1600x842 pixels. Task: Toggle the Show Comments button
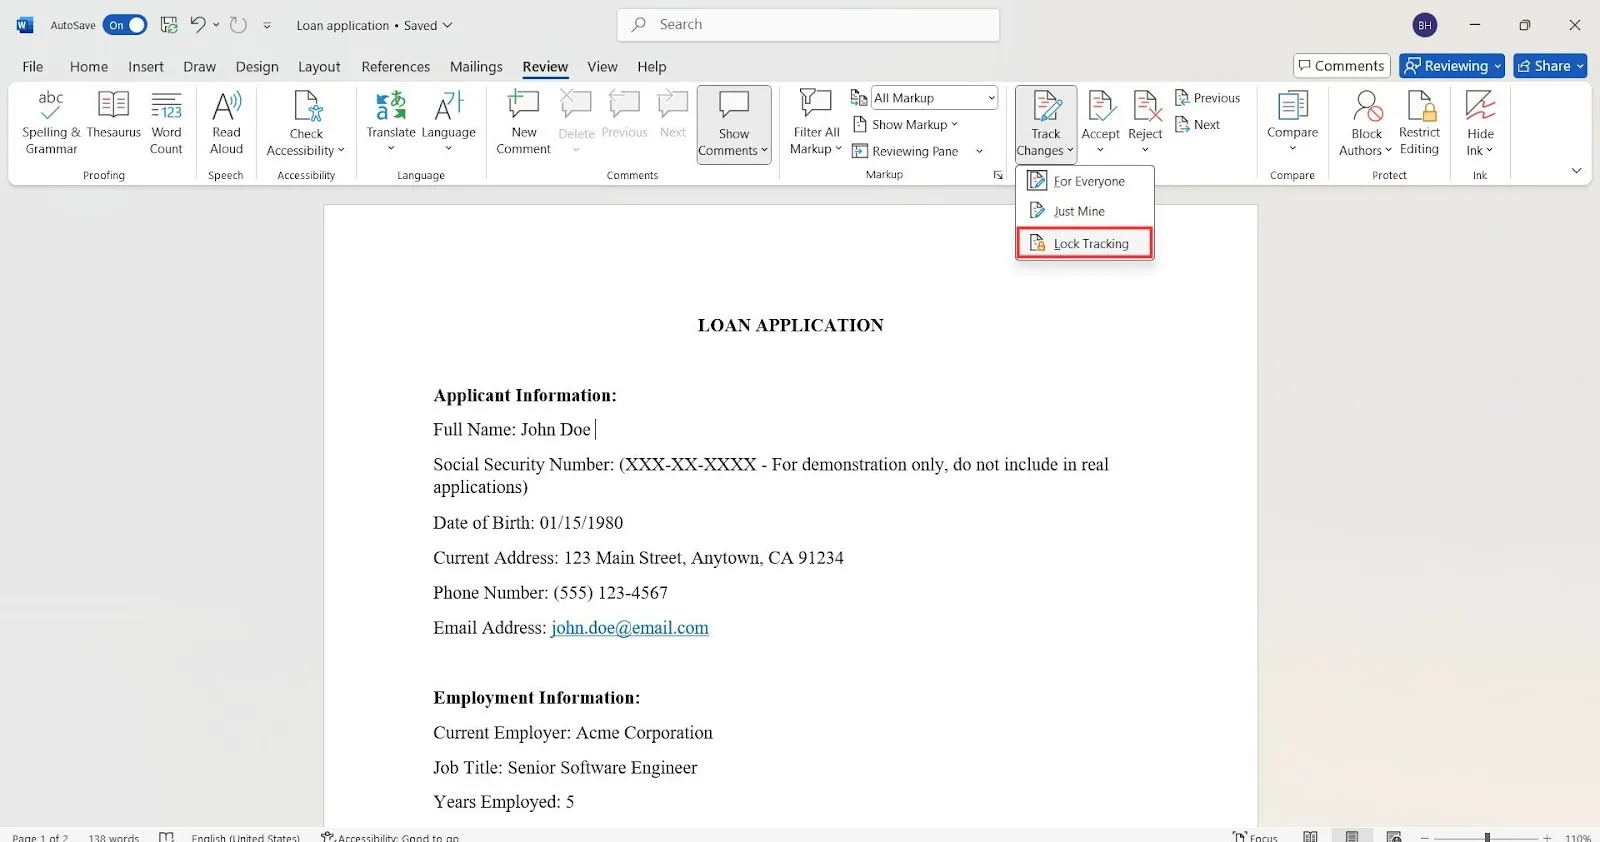tap(734, 124)
